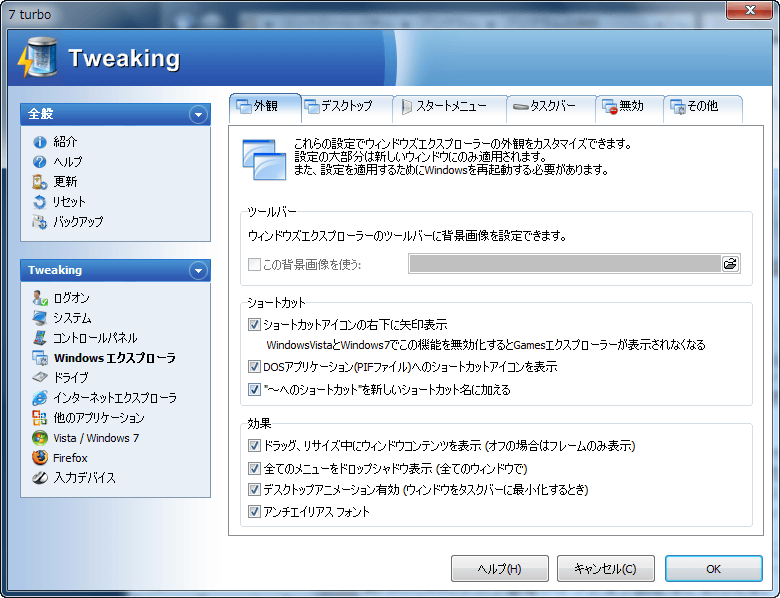Viewport: 780px width, 598px height.
Task: Open 更新 link in 全般 panel
Action: pos(65,182)
